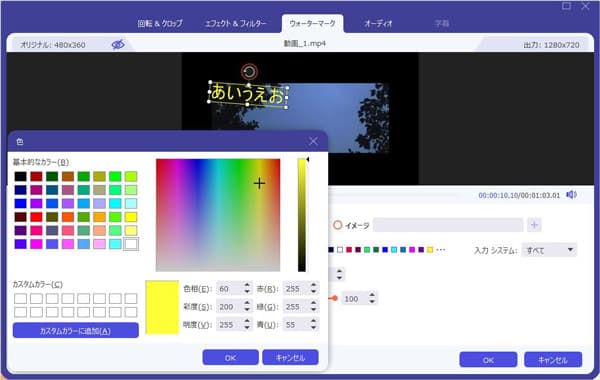600x380 pixels.
Task: Increase the red (R) value with up arrow
Action: pos(313,285)
